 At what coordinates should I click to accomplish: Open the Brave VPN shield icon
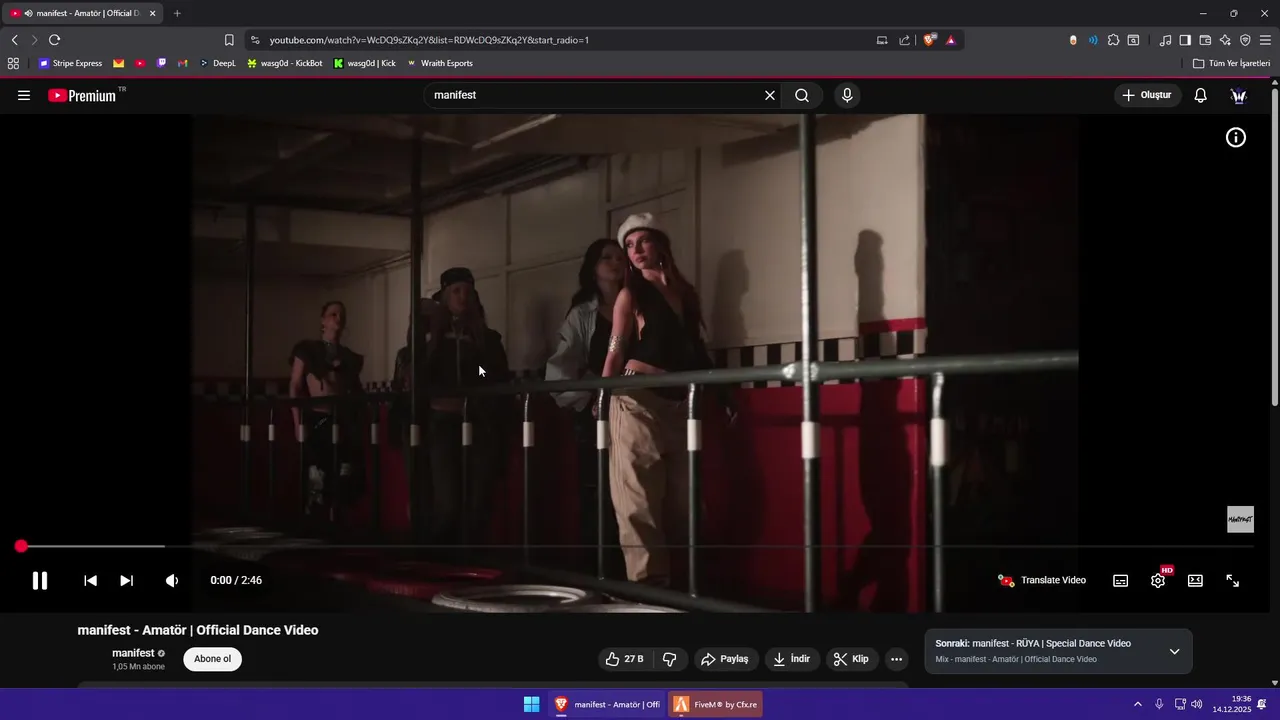1245,40
